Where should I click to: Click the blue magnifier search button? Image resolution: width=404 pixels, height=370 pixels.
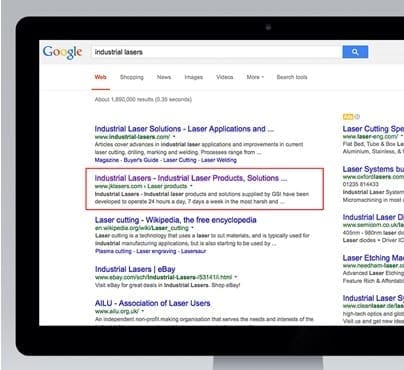[x=355, y=52]
